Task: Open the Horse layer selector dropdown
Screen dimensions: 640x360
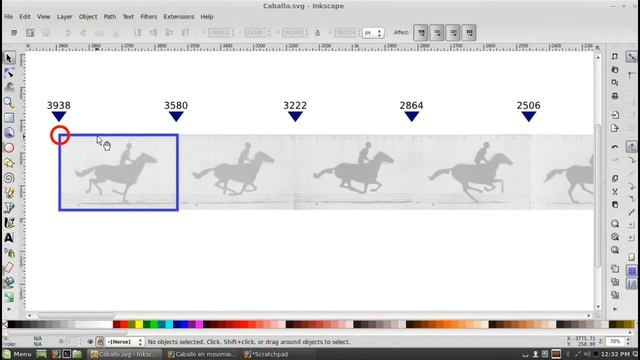Action: click(125, 342)
